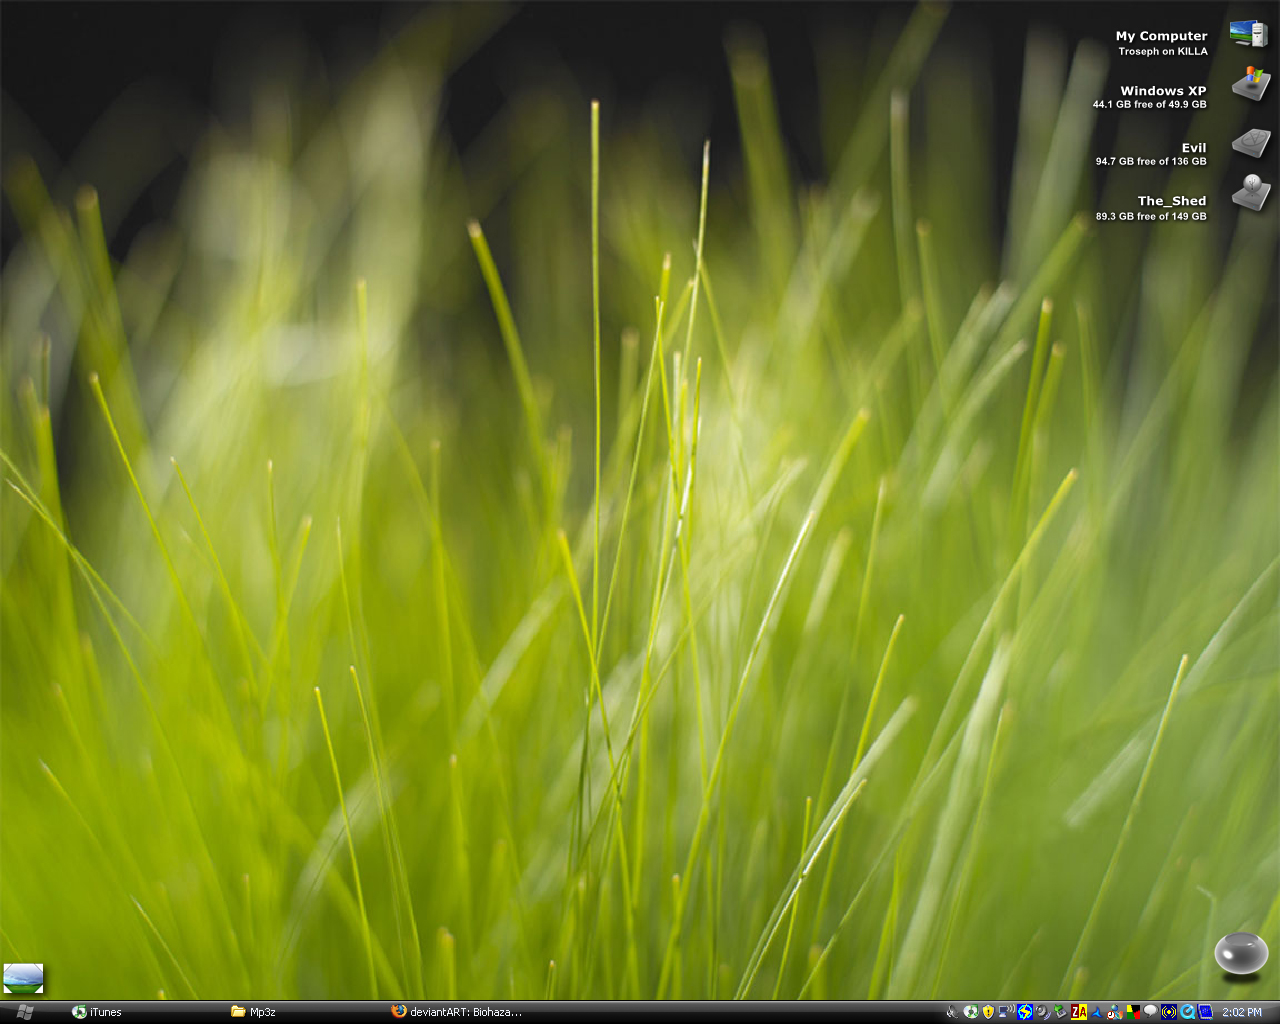Screen dimensions: 1280x1024
Task: Click the "94.7 GB free of 136 GB" text
Action: tap(1151, 161)
